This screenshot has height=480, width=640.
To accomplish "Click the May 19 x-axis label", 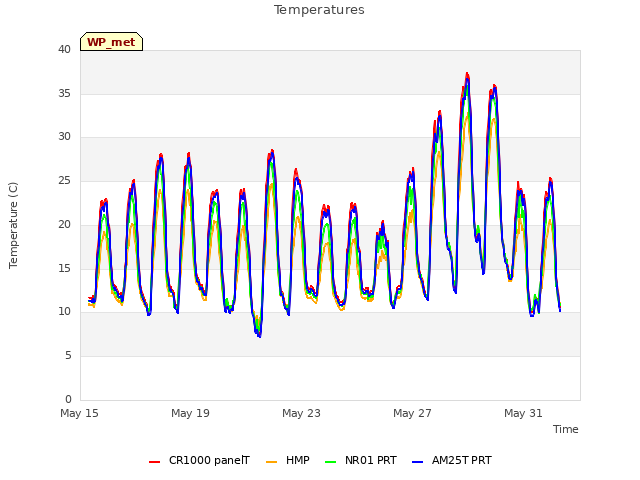I will (190, 413).
